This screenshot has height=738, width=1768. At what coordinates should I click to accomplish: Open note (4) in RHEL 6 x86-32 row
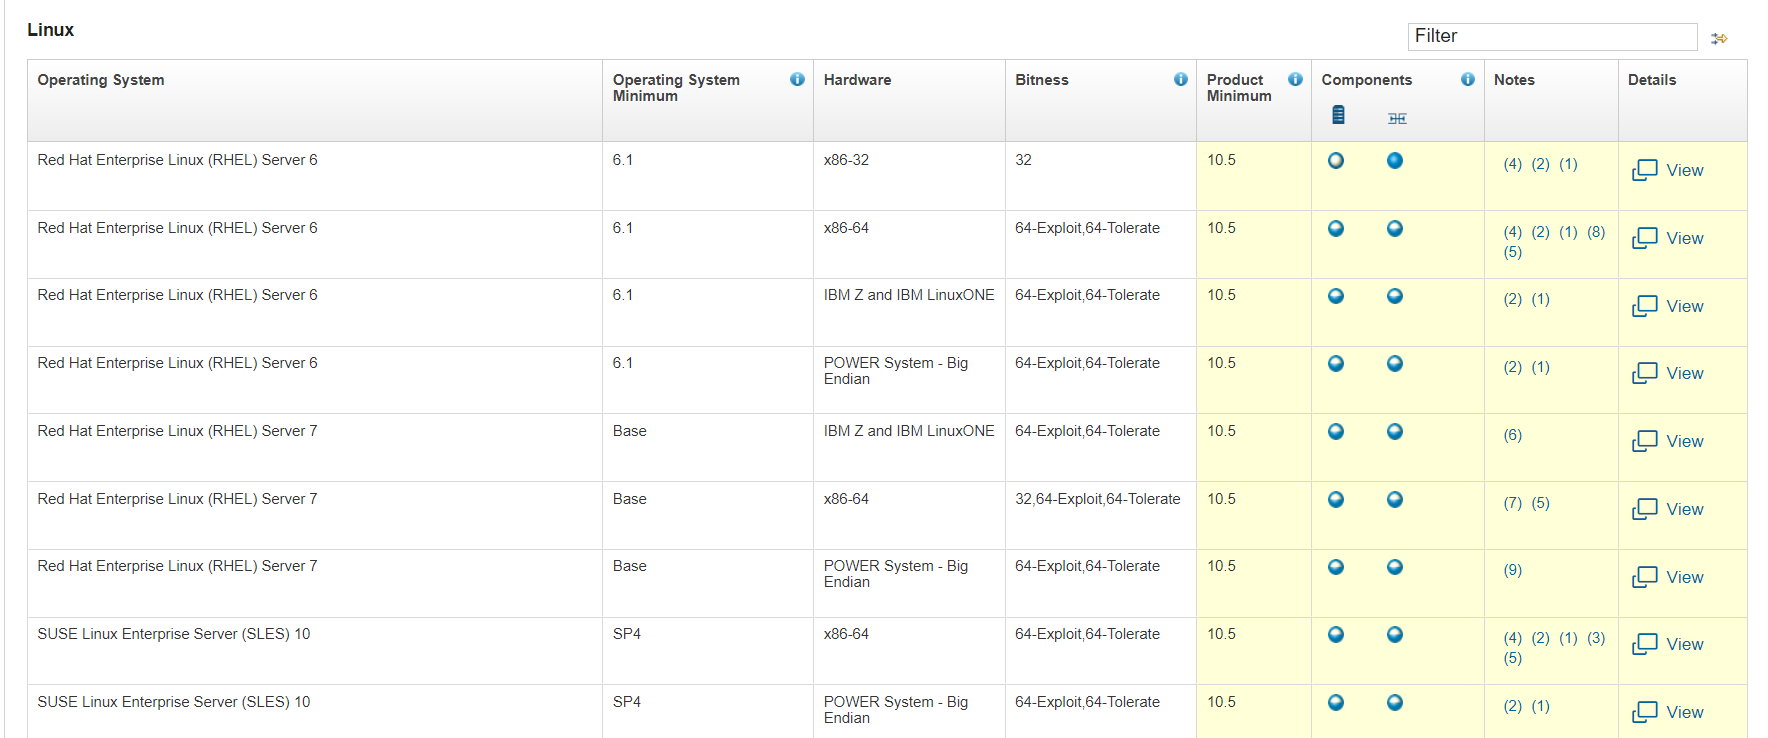pyautogui.click(x=1513, y=164)
